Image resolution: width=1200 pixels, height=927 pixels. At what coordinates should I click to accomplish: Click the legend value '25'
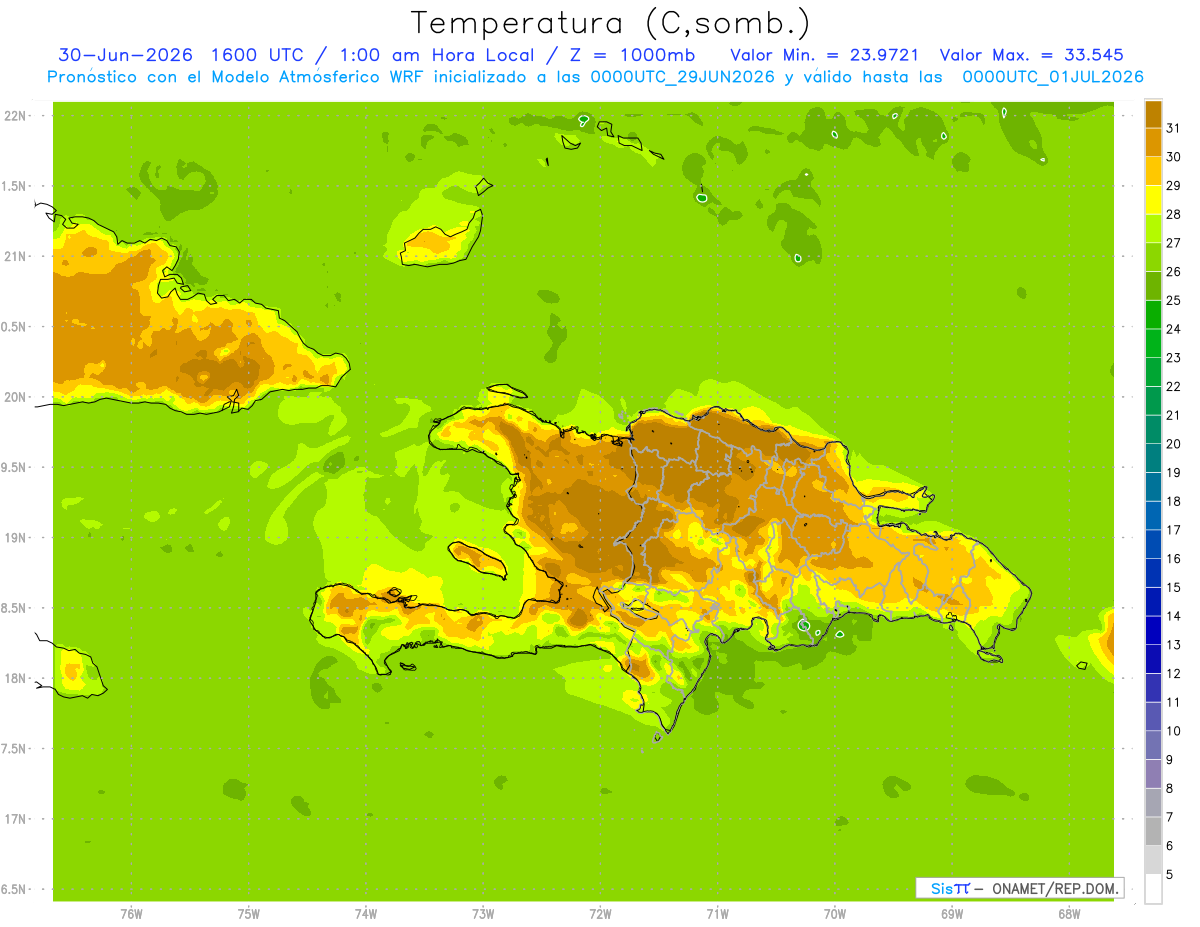coord(1173,300)
